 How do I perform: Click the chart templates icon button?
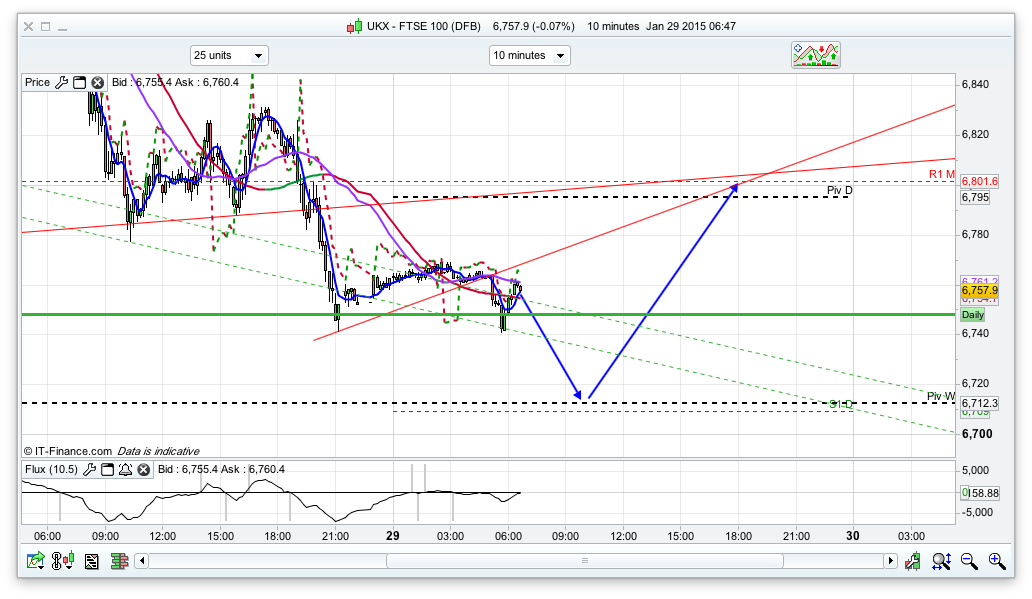point(816,55)
